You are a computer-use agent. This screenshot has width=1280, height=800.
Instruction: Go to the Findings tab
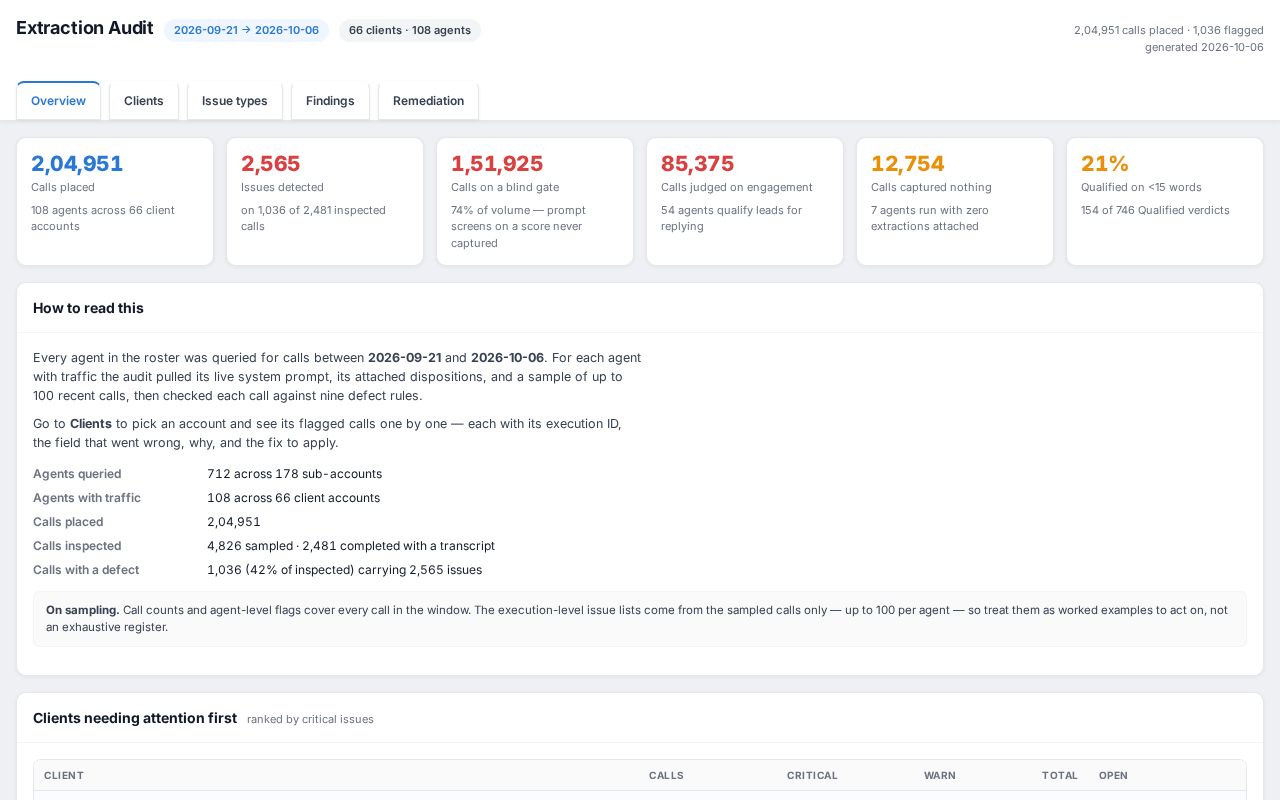coord(330,101)
